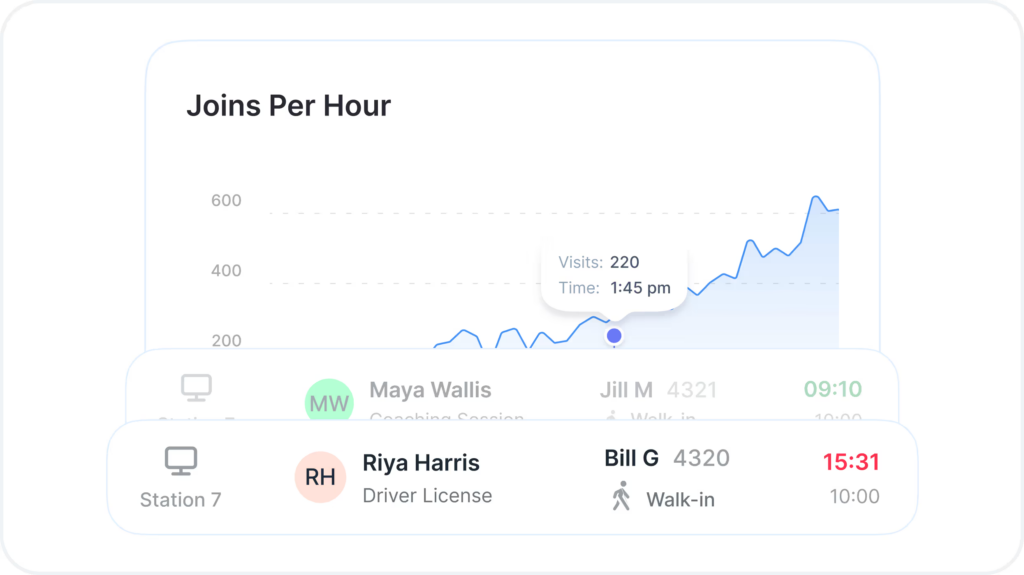Click the Station 7 label
Image resolution: width=1024 pixels, height=575 pixels.
coord(180,499)
